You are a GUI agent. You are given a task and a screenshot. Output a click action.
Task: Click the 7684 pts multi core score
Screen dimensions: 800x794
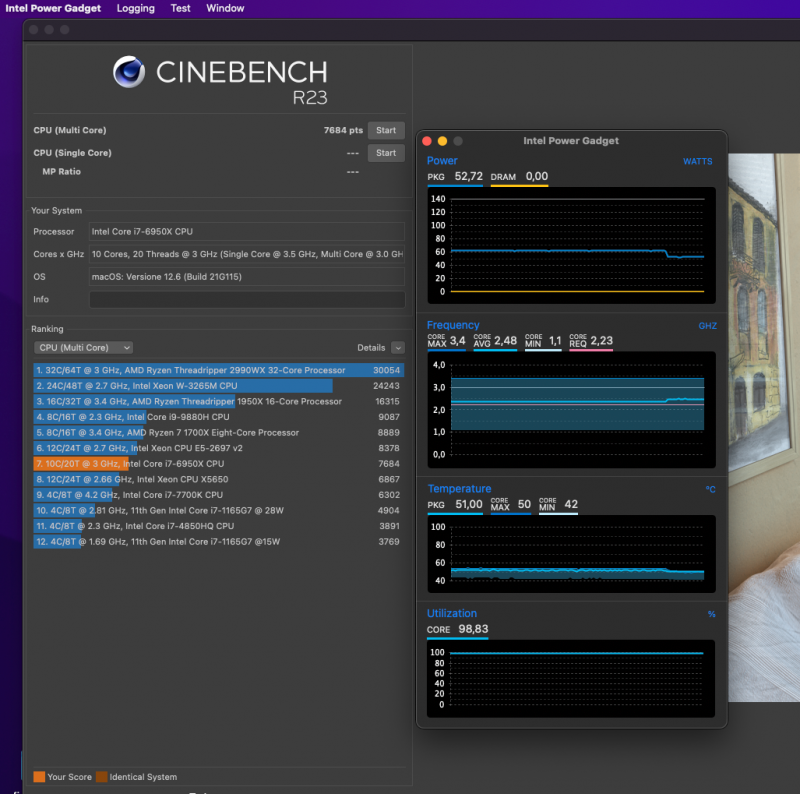coord(343,130)
